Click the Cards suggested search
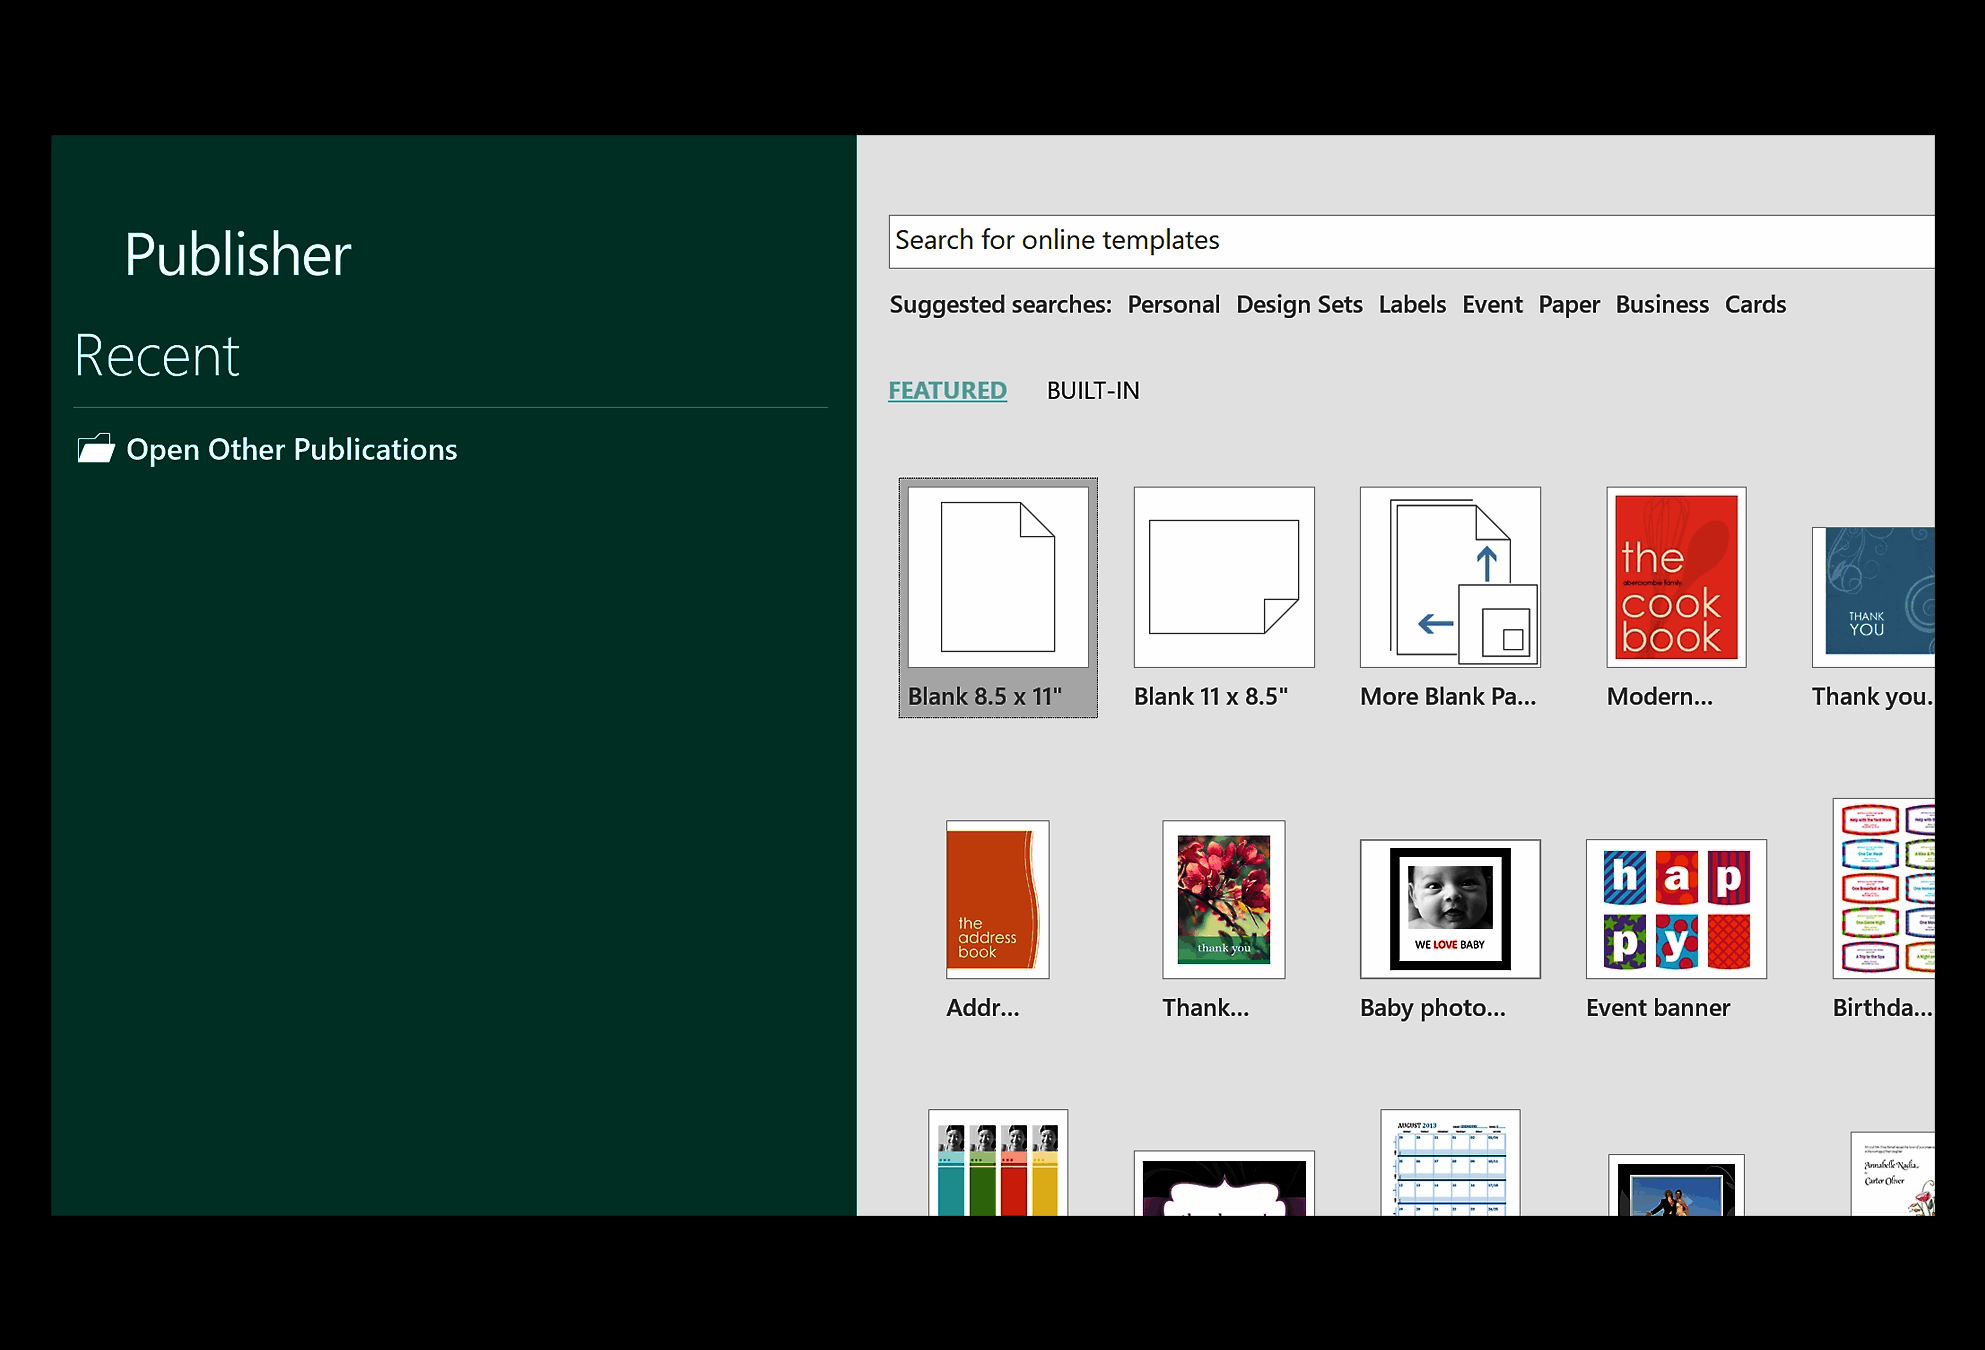The height and width of the screenshot is (1350, 1985). point(1755,304)
